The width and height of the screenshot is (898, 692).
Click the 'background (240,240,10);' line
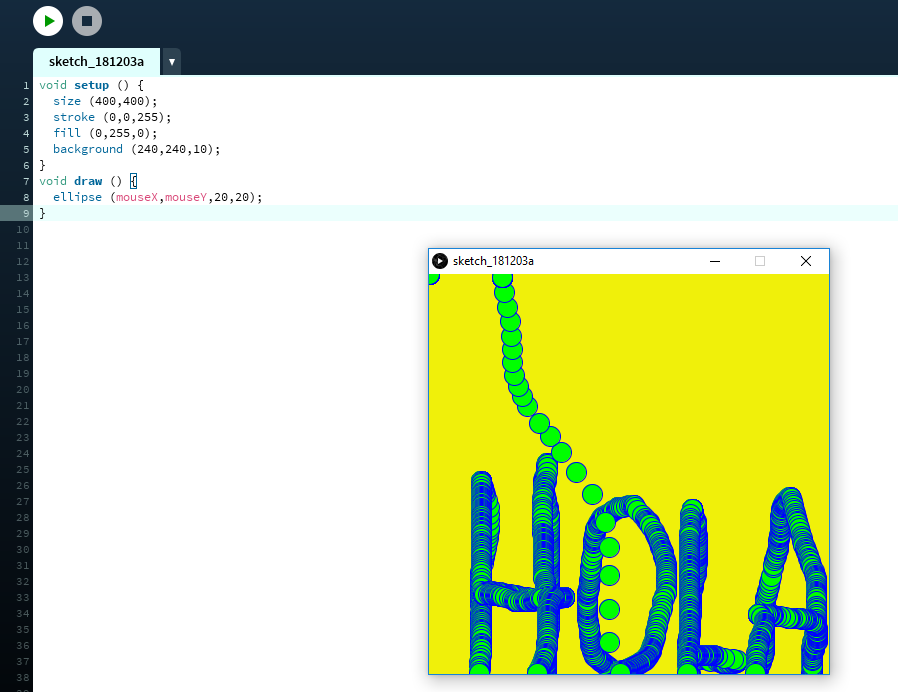tap(136, 149)
